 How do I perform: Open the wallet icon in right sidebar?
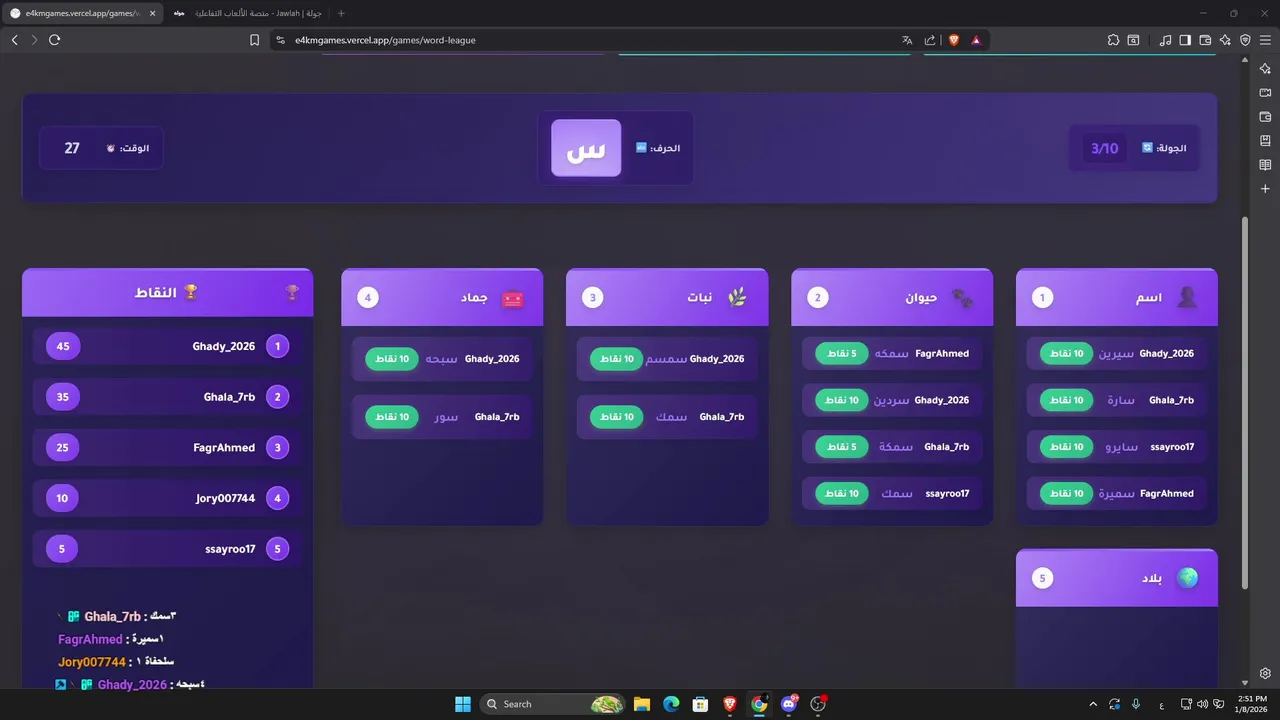click(x=1265, y=116)
